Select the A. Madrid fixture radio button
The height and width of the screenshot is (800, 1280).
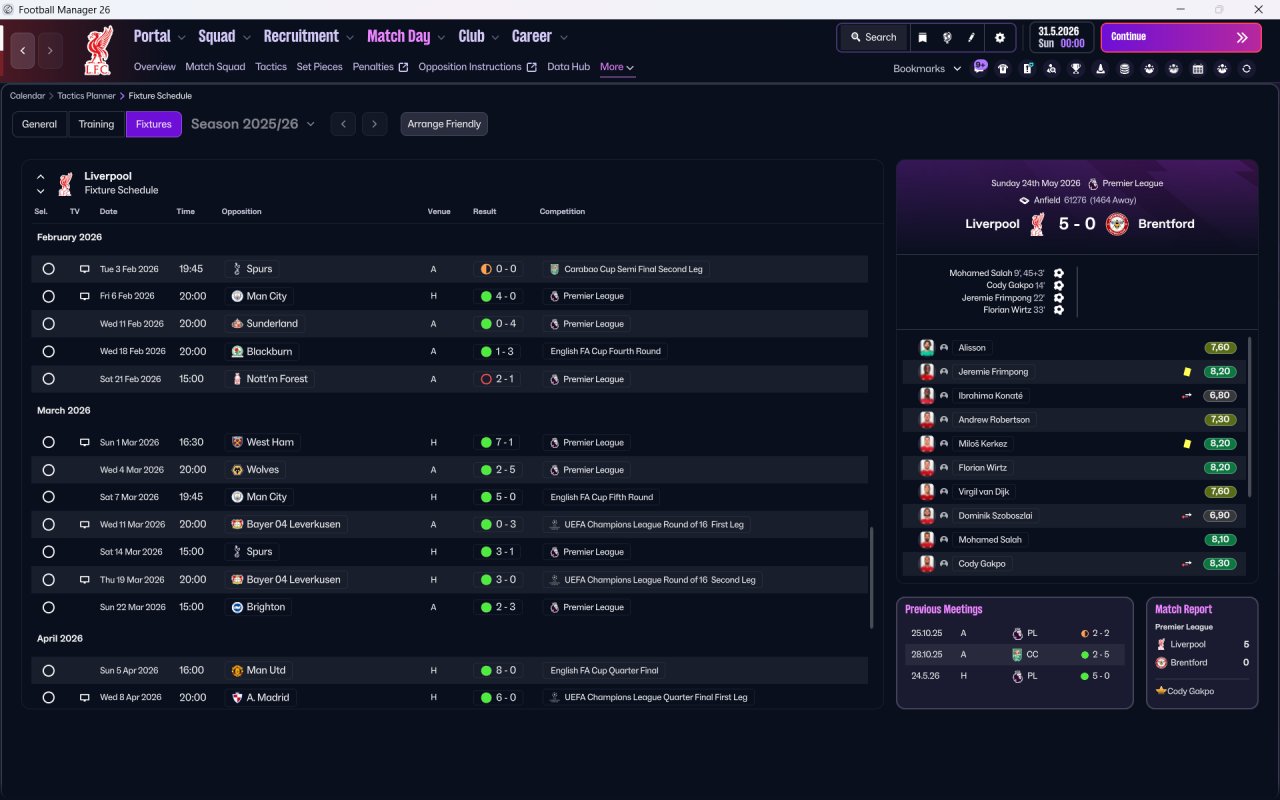pos(48,697)
